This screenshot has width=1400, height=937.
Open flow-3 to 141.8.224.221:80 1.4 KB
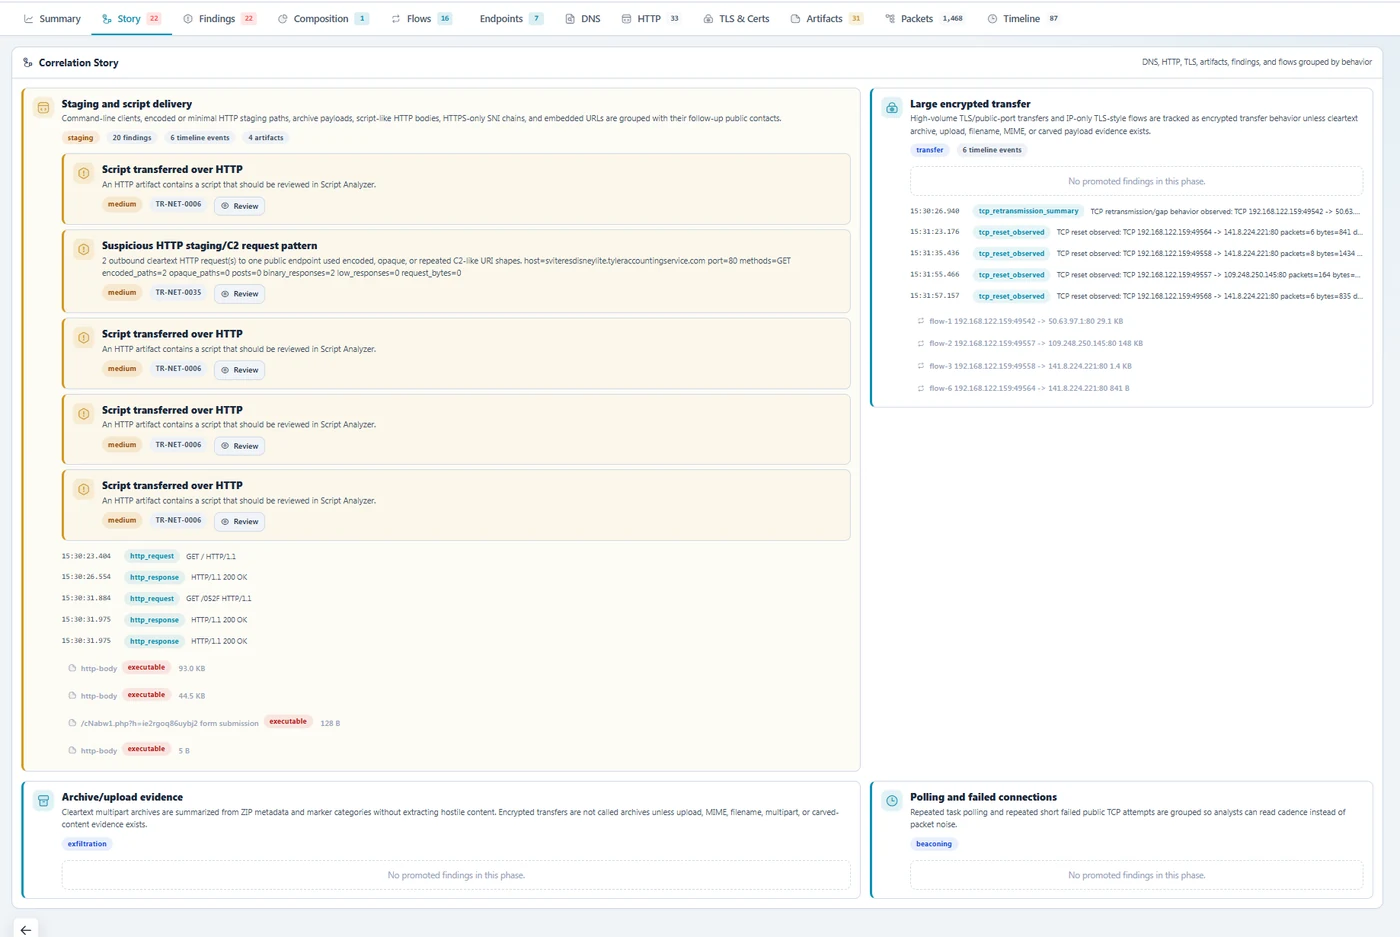click(1030, 366)
